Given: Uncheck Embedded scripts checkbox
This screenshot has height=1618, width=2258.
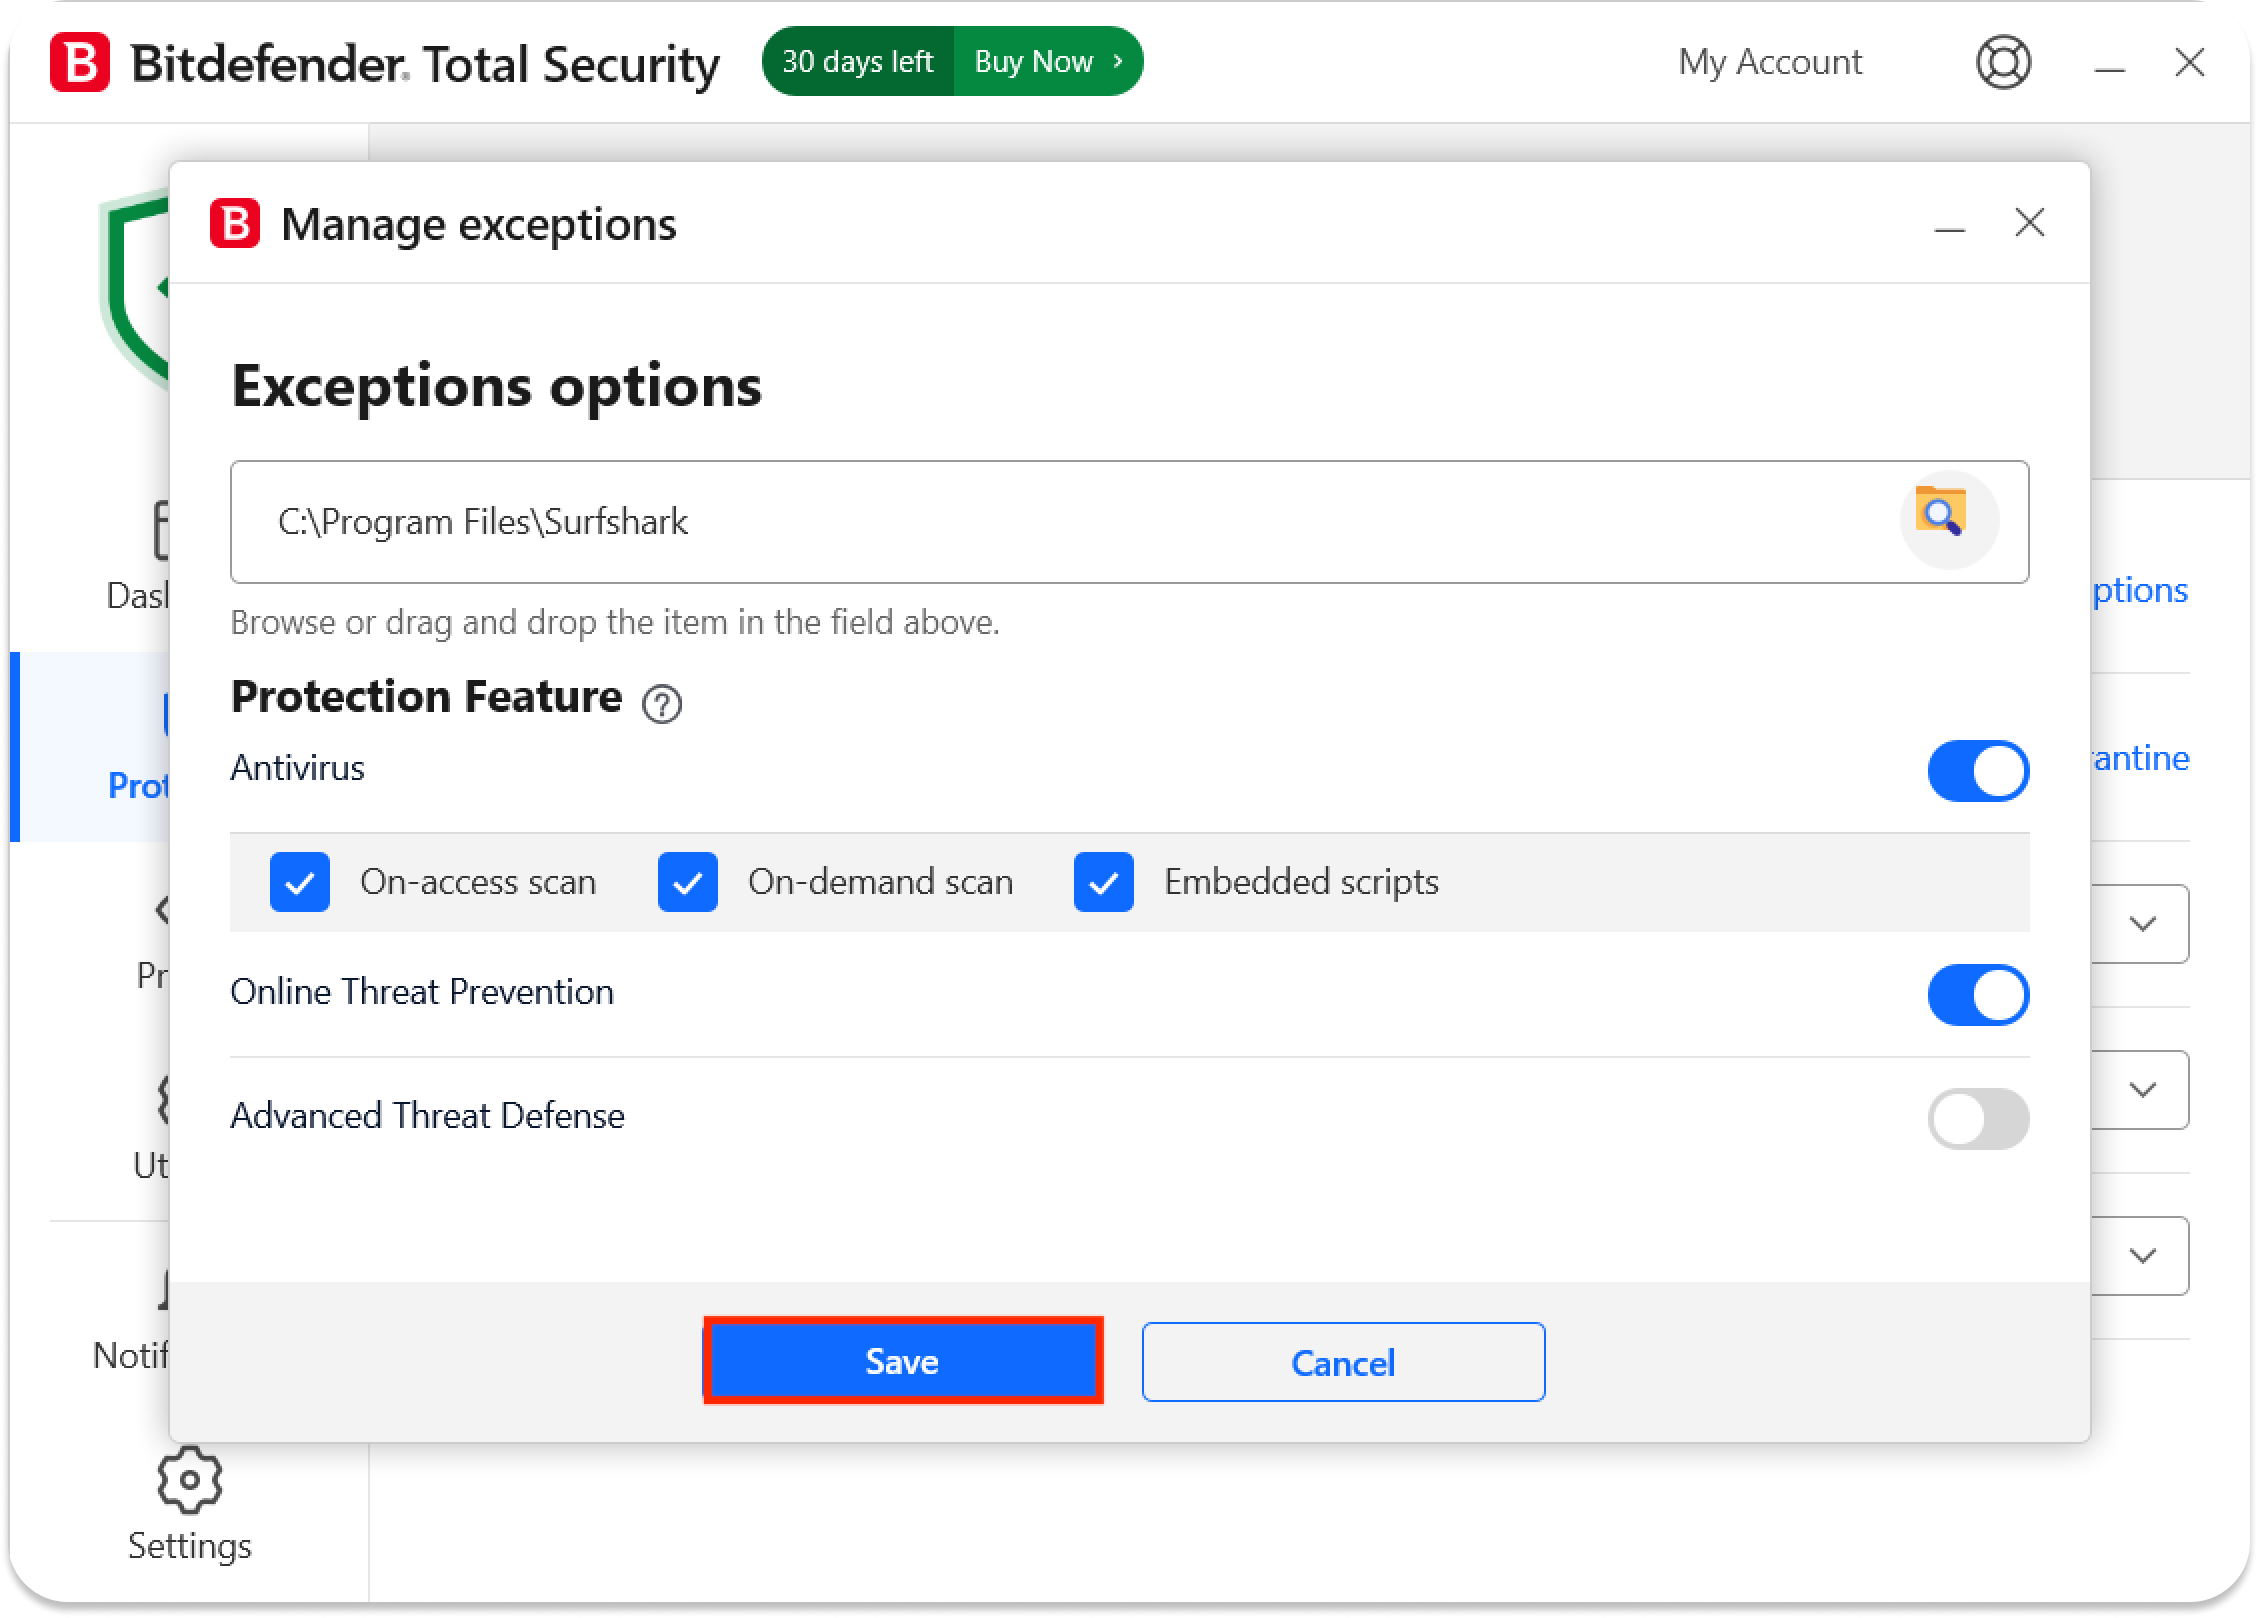Looking at the screenshot, I should coord(1104,882).
